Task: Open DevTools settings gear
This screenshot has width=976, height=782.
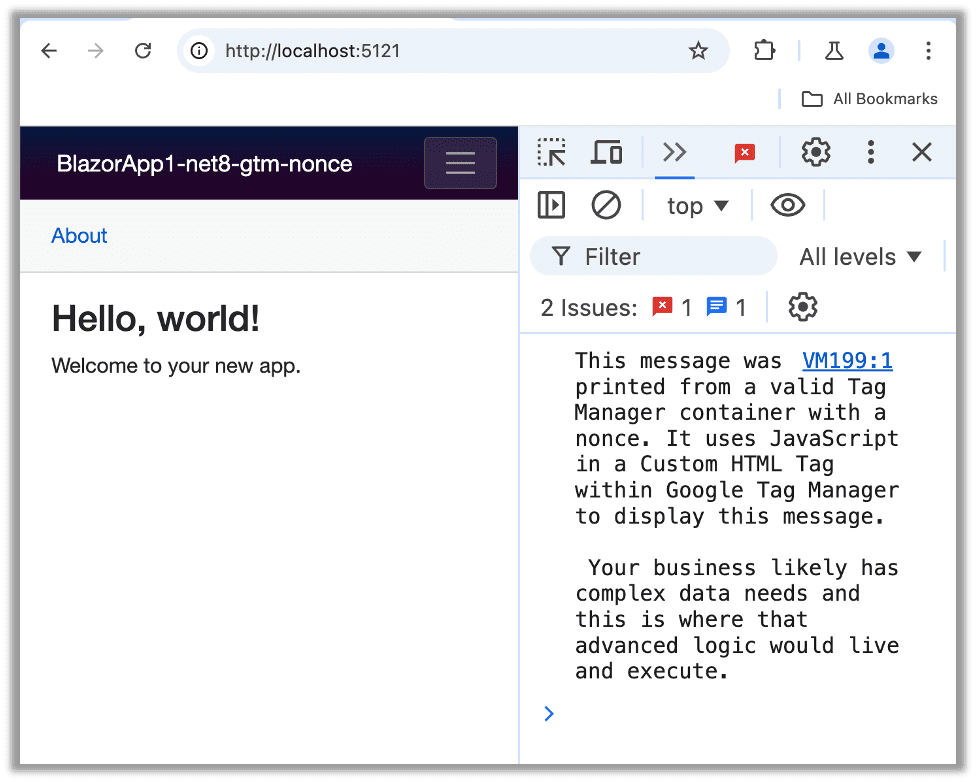Action: click(815, 152)
